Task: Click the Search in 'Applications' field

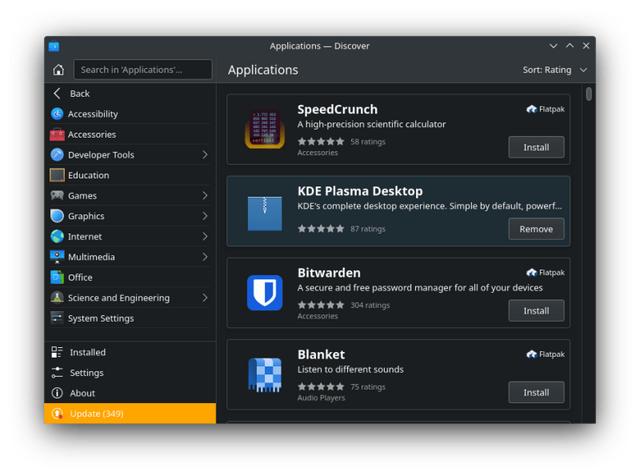Action: tap(143, 70)
